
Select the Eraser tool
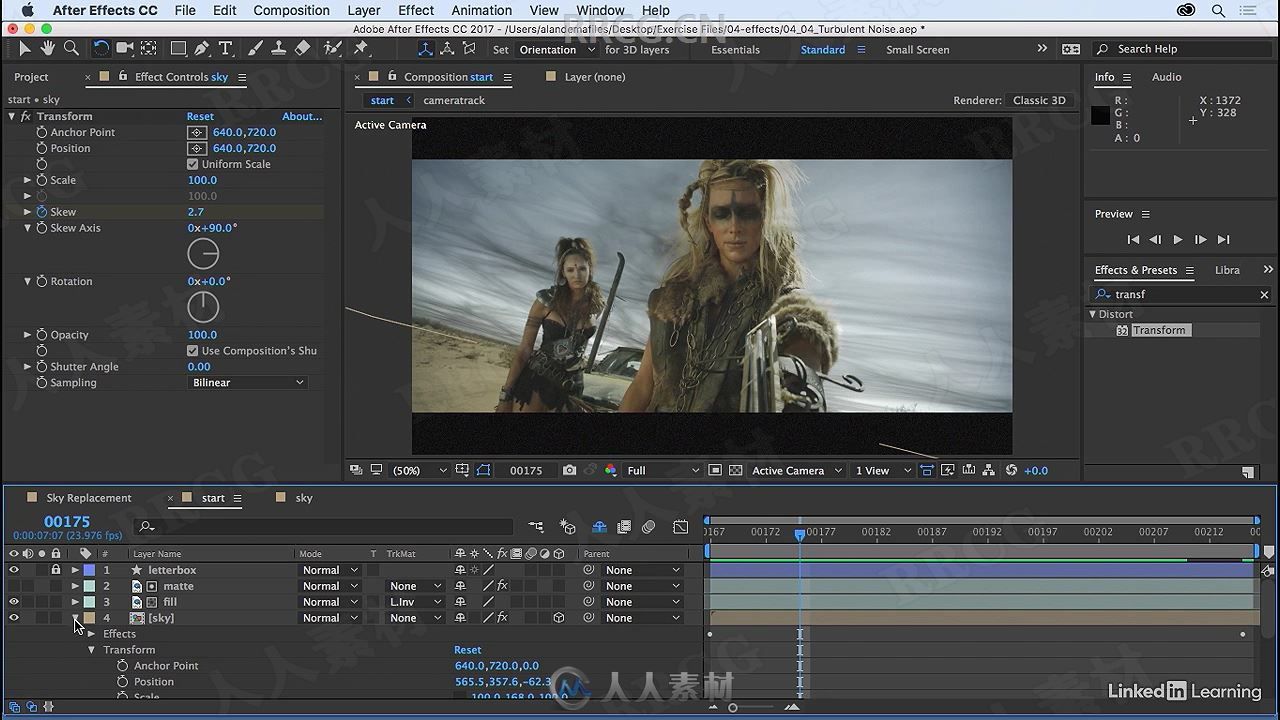[x=302, y=48]
